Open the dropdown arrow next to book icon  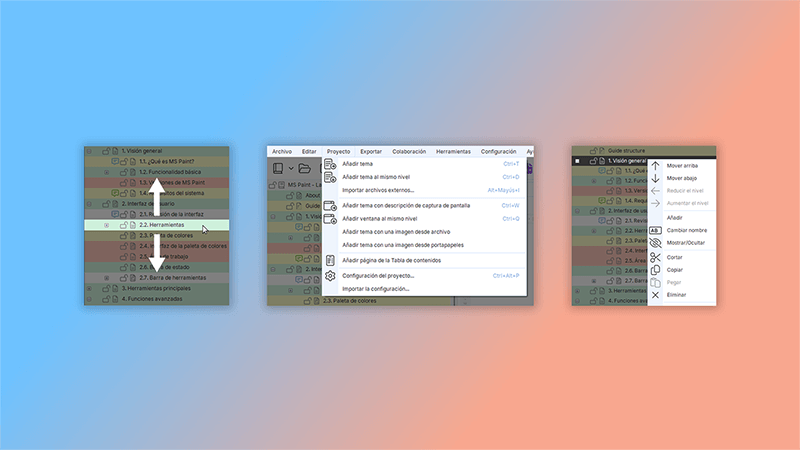(x=291, y=169)
